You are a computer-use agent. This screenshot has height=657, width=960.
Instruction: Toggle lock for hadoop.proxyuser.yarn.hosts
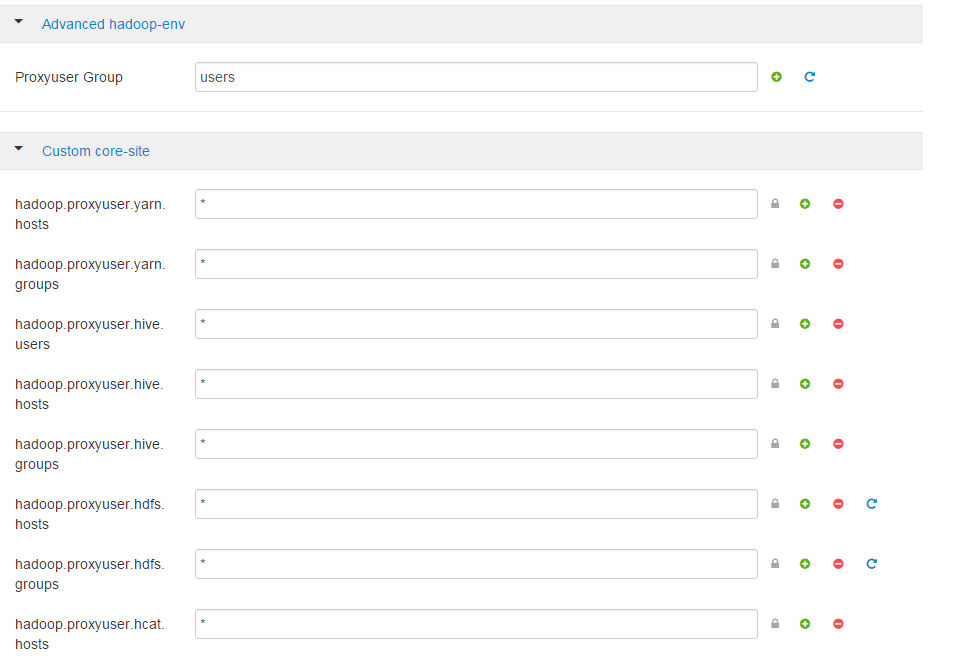tap(775, 204)
